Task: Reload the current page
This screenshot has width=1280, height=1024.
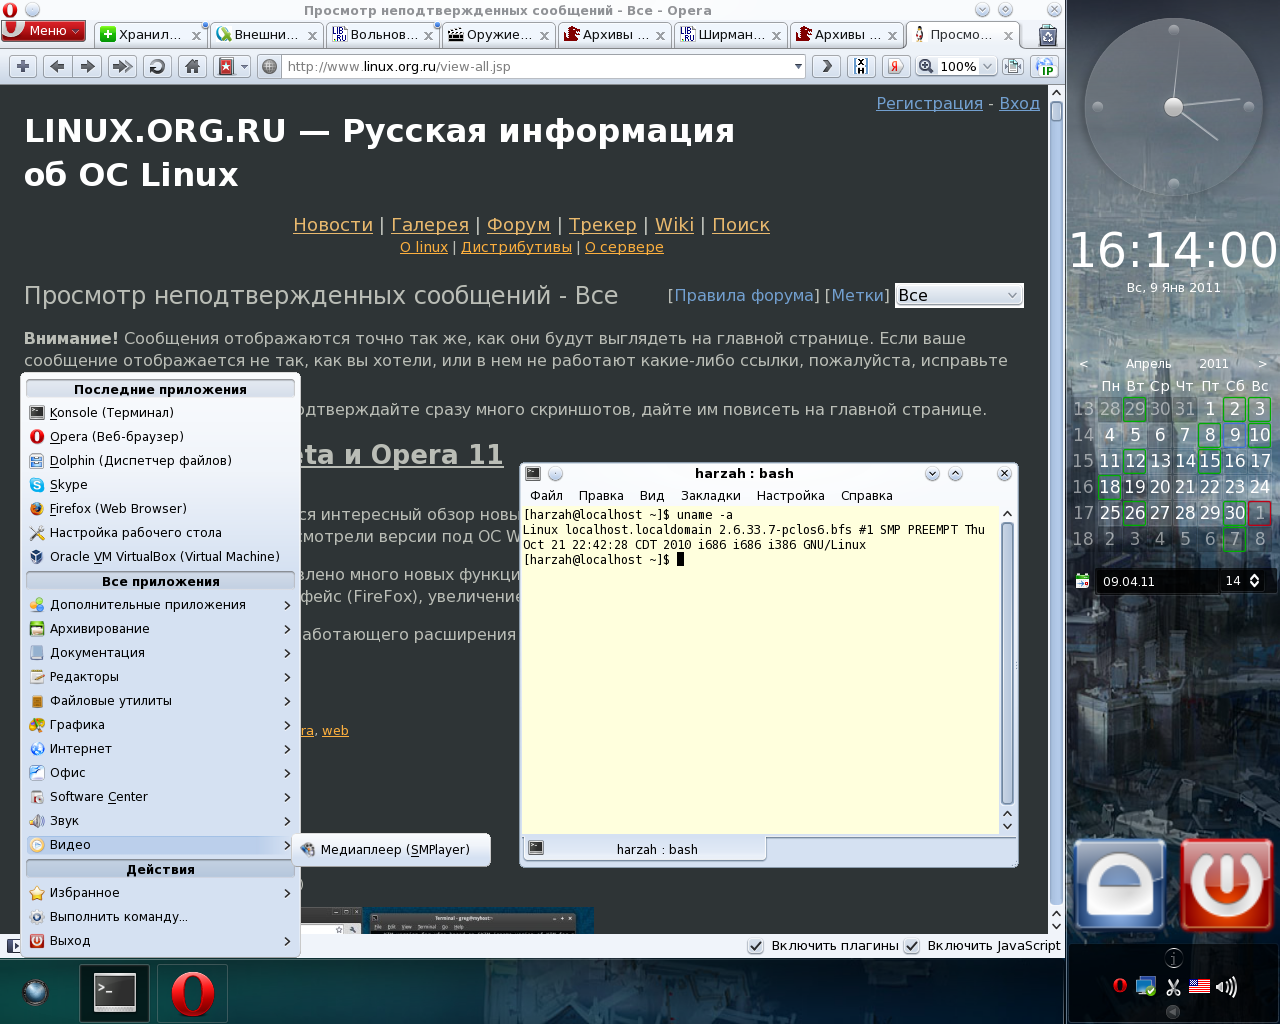Action: point(157,66)
